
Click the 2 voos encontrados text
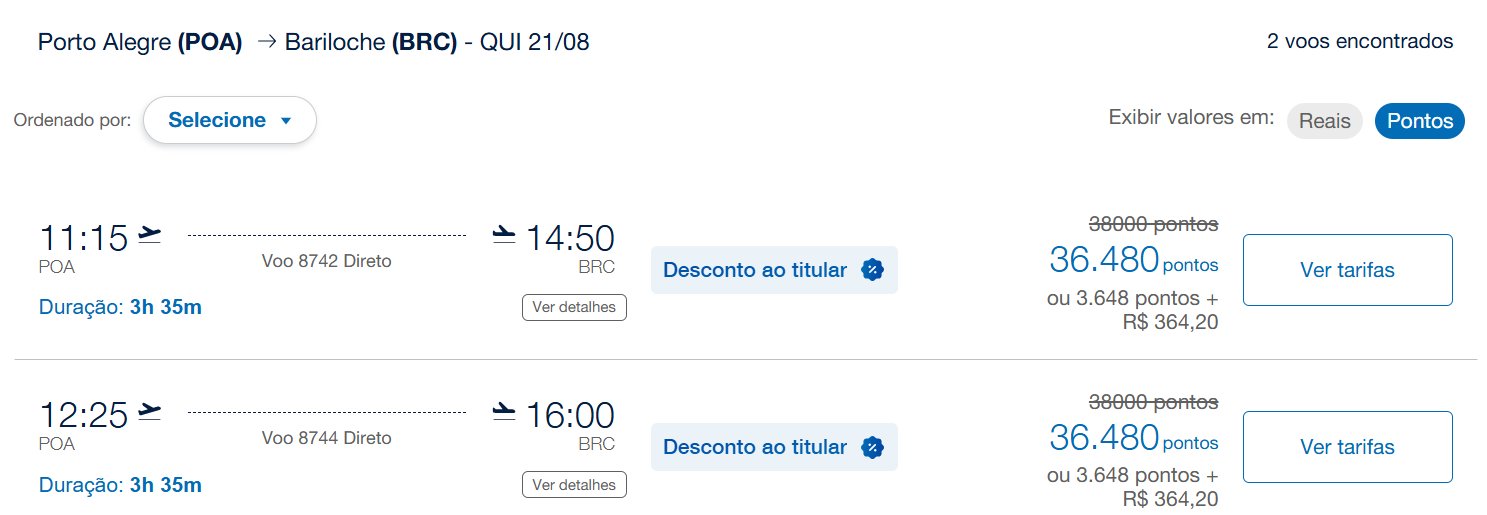(x=1360, y=42)
